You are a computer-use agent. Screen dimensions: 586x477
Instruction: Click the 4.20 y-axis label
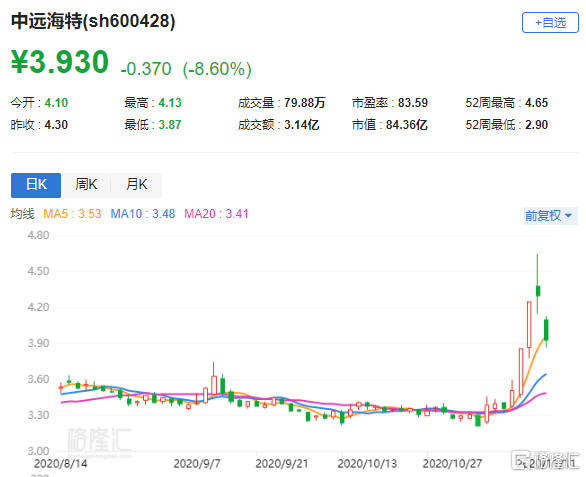(38, 307)
